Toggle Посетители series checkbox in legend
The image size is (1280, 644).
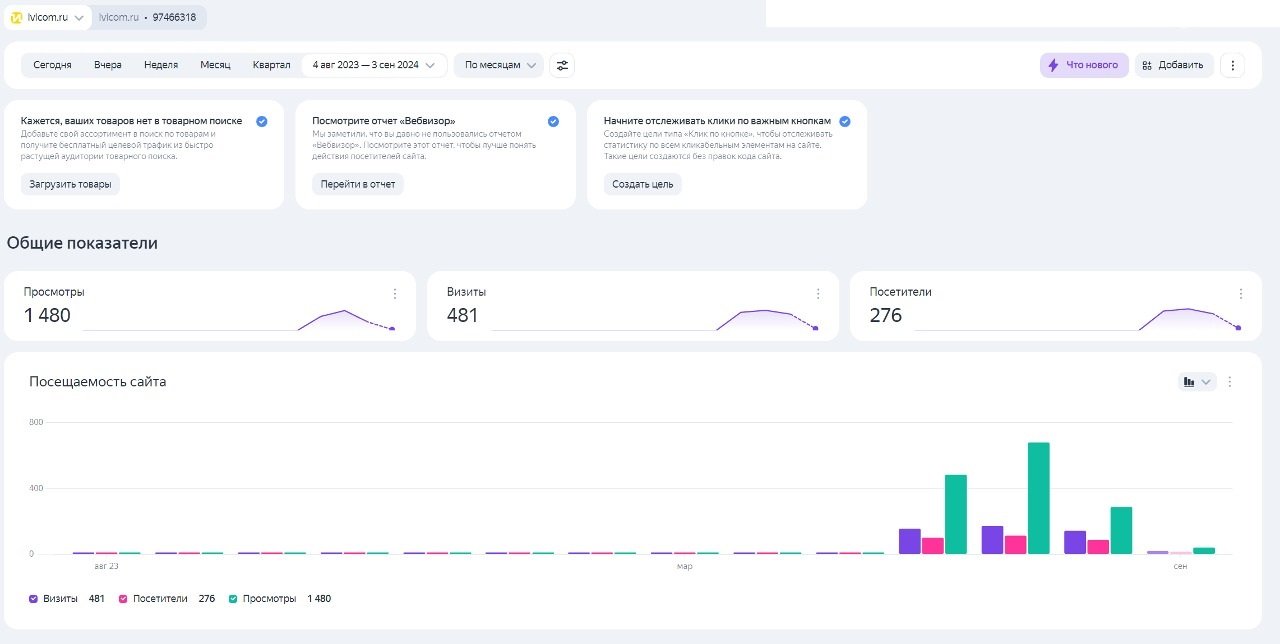coord(124,599)
